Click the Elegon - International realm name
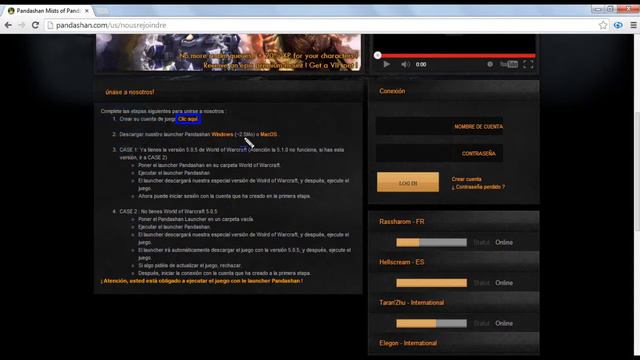Viewport: 640px width, 360px height. (x=408, y=343)
